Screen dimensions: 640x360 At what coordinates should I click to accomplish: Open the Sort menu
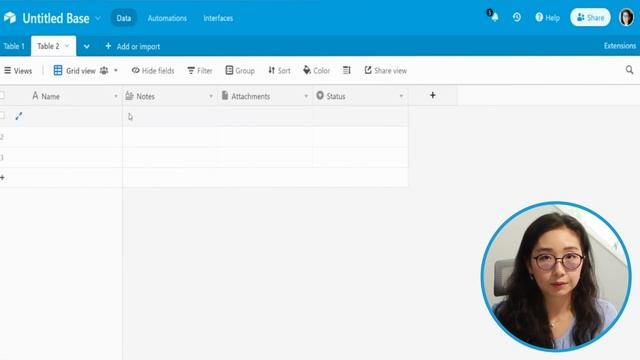[279, 71]
